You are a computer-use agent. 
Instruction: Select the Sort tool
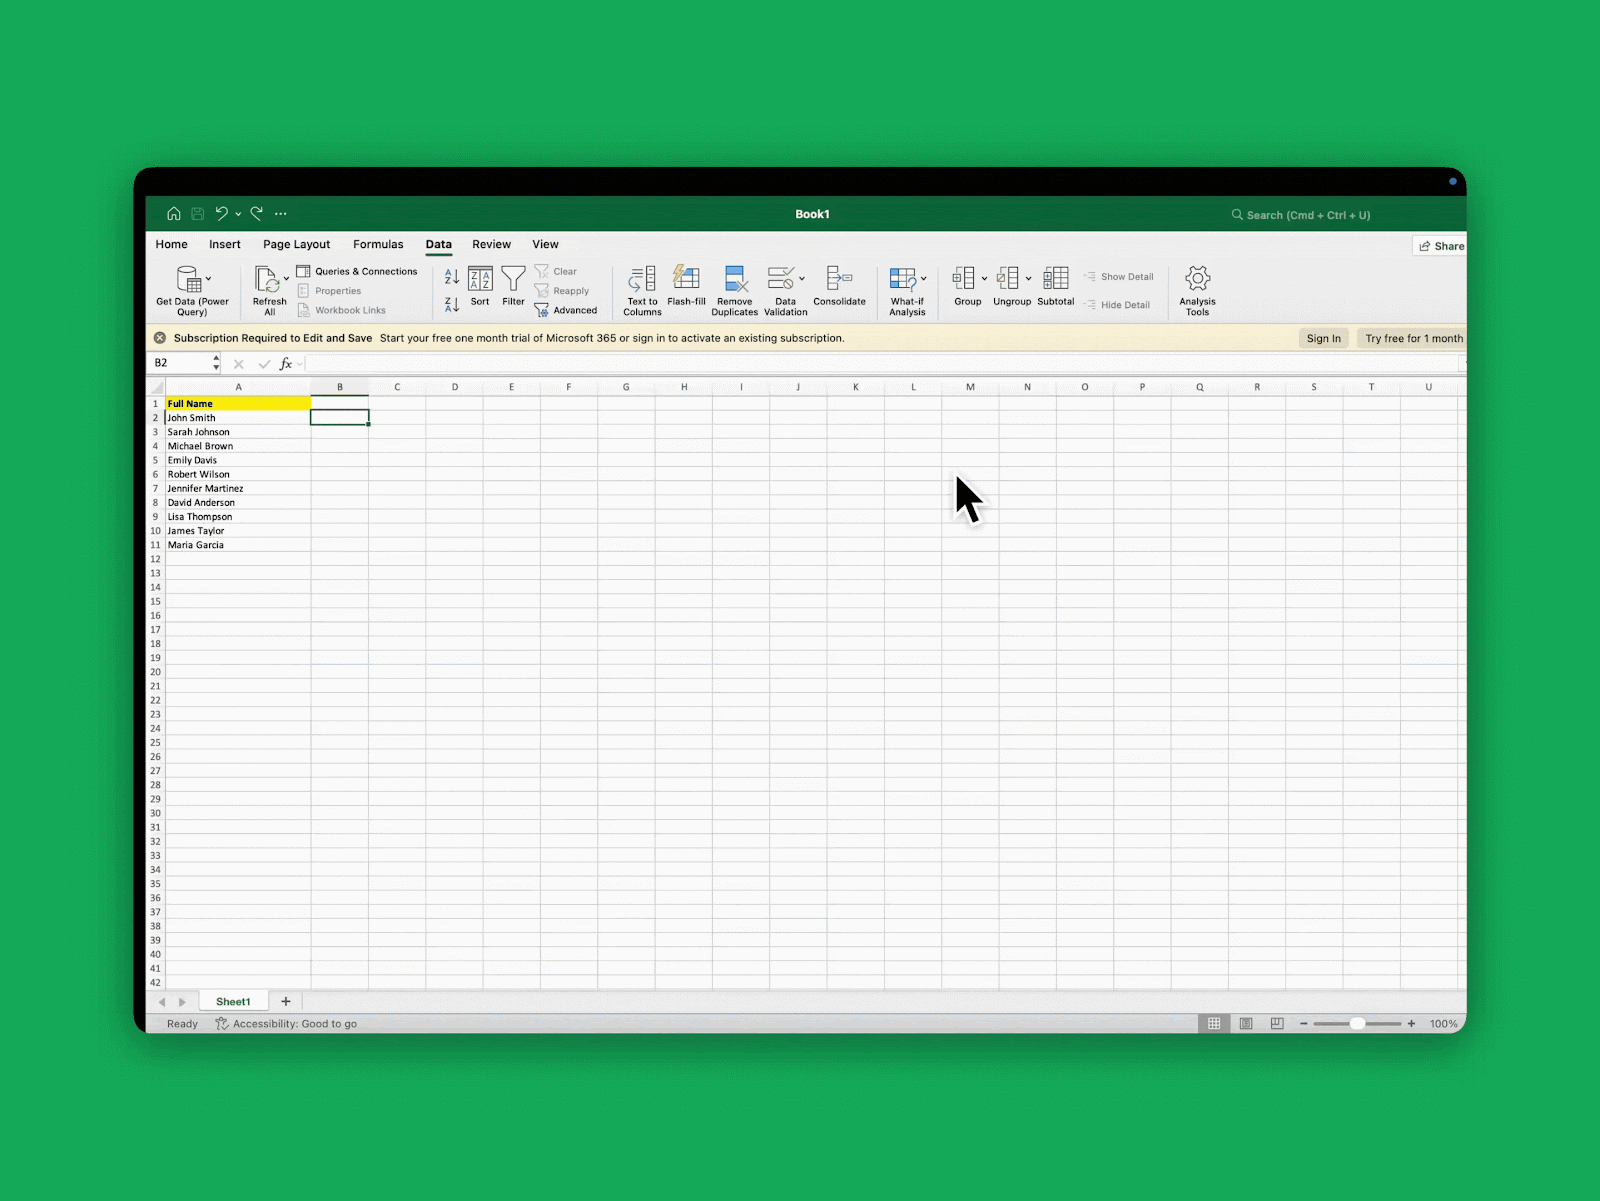[480, 290]
